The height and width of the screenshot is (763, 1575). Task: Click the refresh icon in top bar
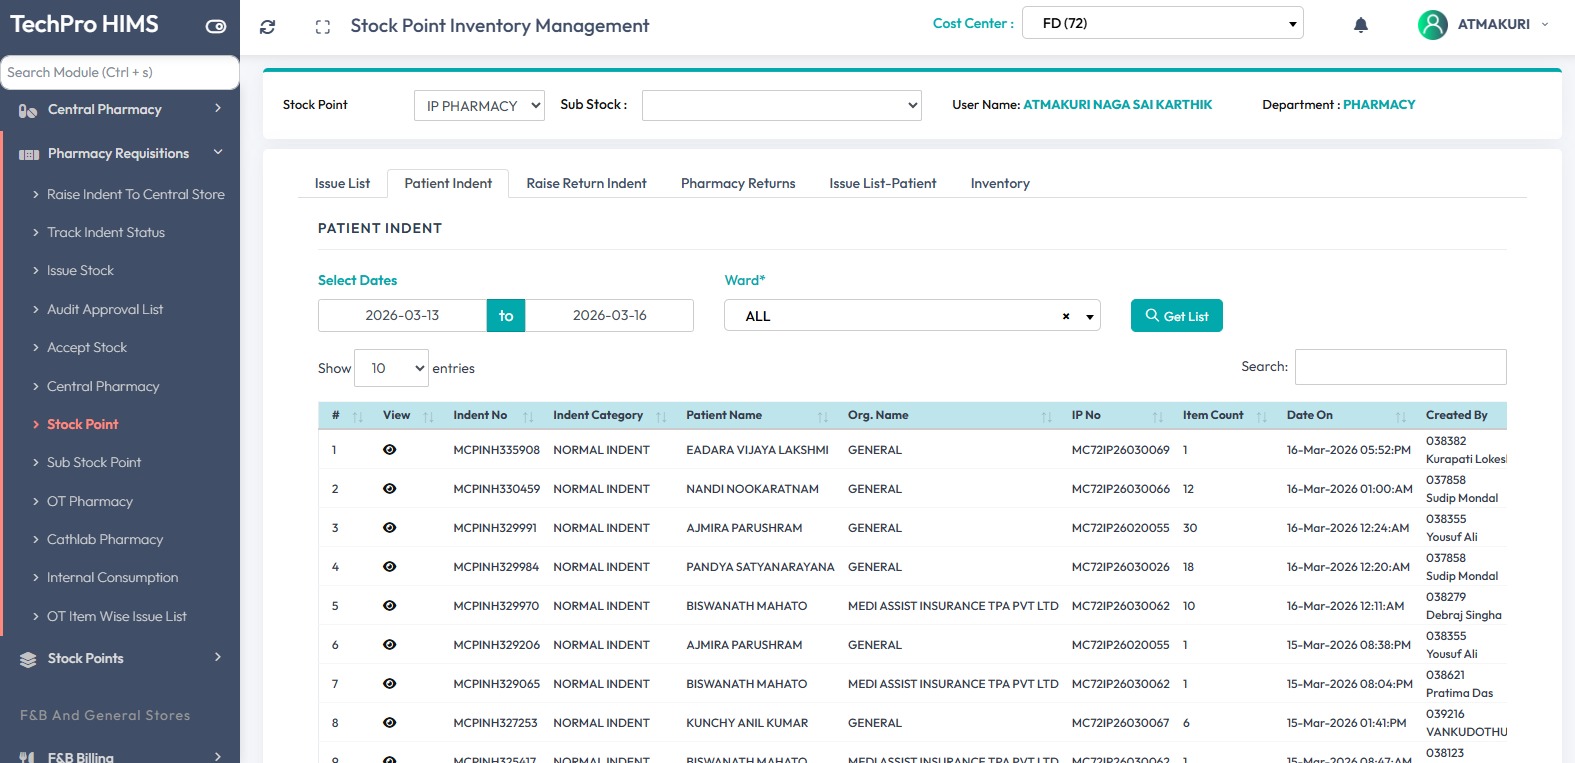(x=267, y=27)
